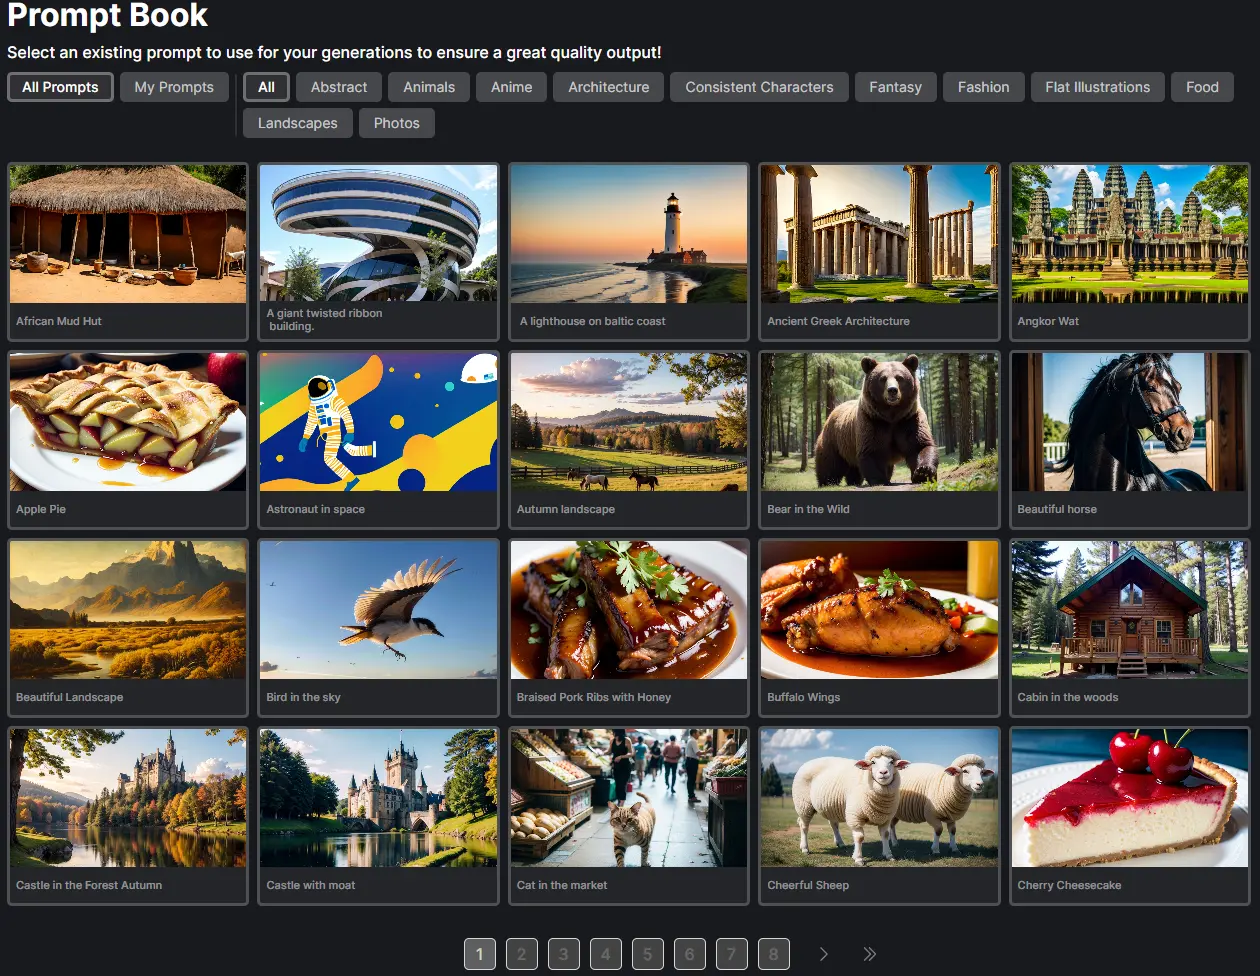Open the African Mud Hut prompt
The image size is (1260, 976).
[x=128, y=252]
